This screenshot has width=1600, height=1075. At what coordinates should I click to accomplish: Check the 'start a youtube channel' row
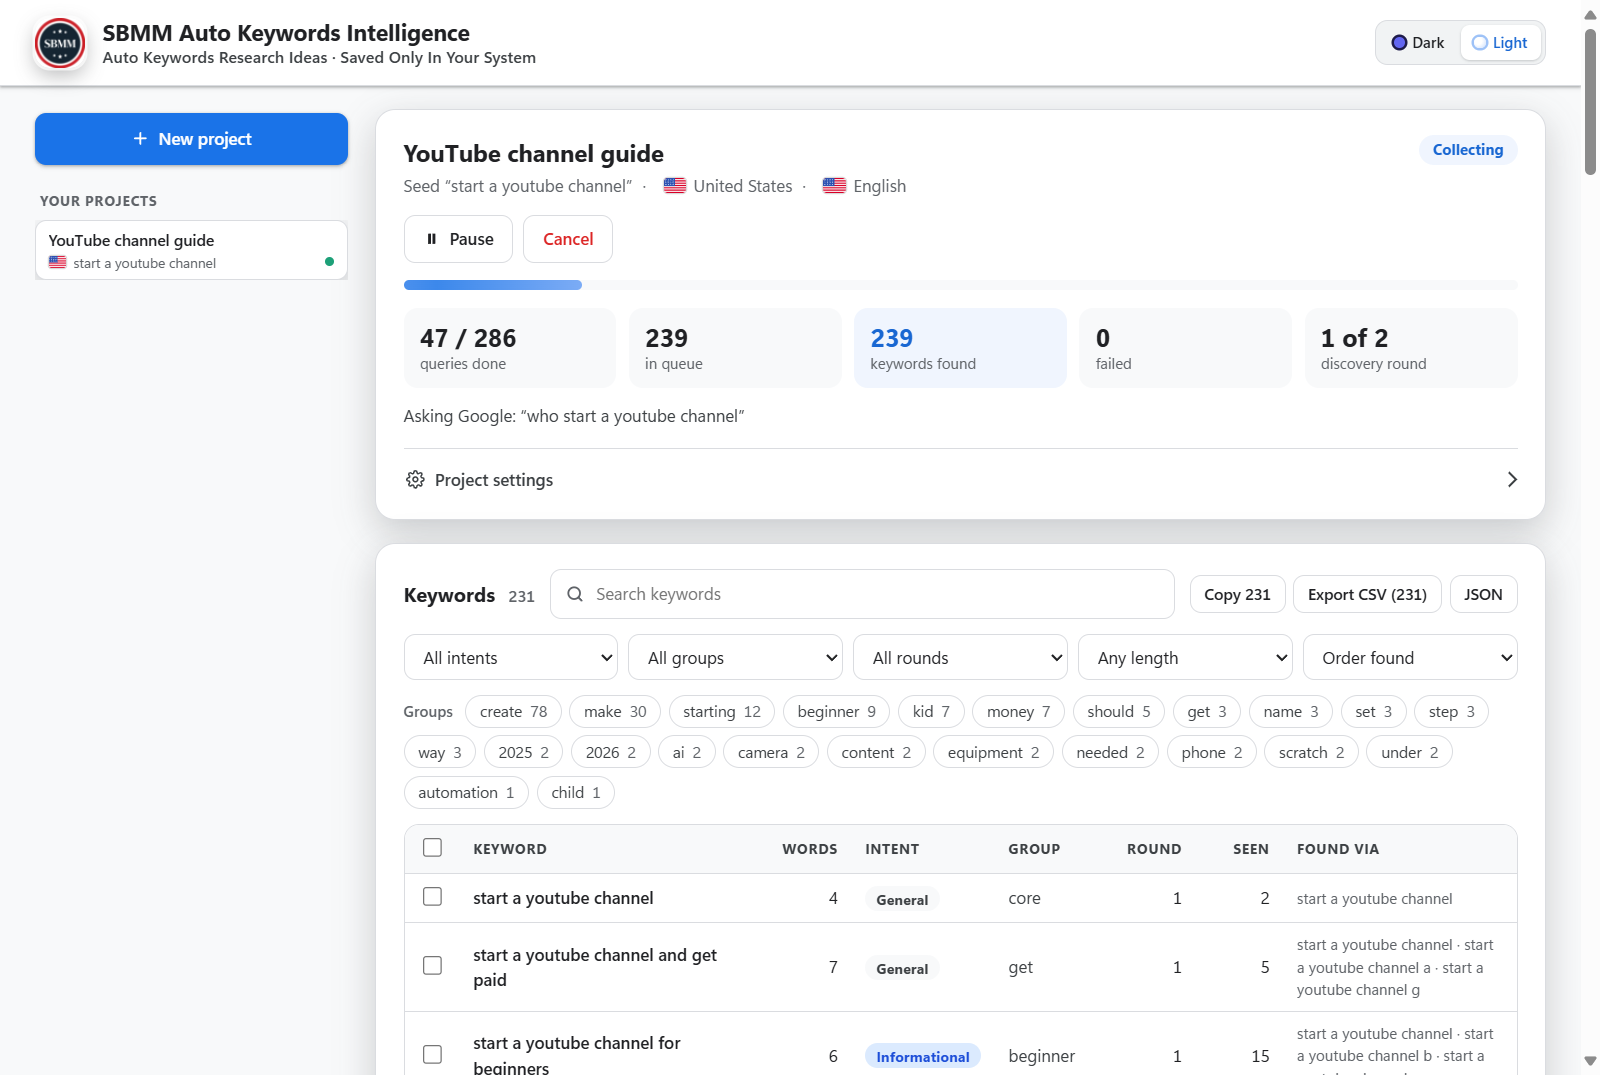(432, 897)
